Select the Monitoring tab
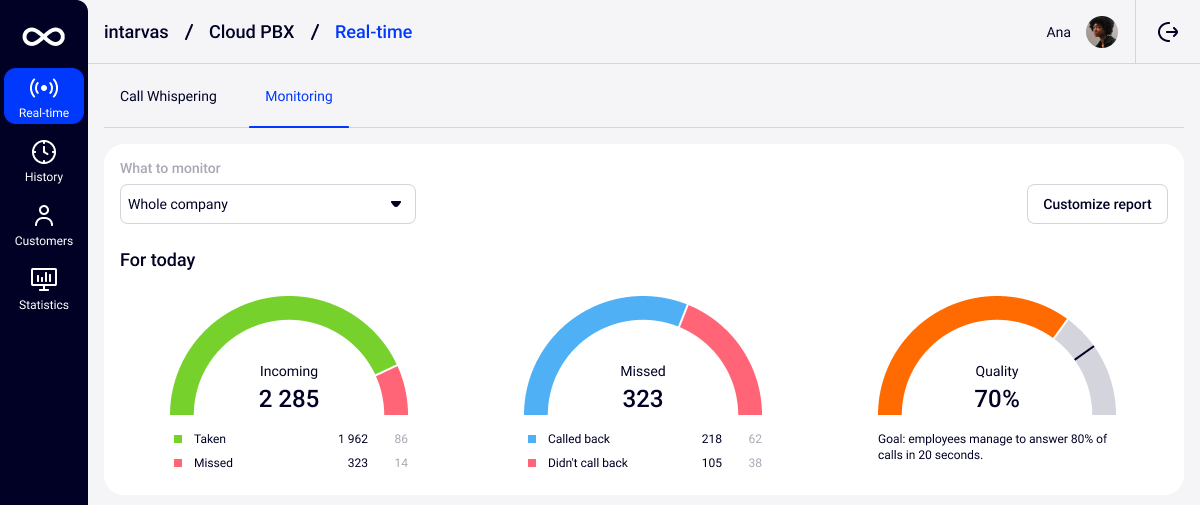Viewport: 1200px width, 505px height. point(298,97)
